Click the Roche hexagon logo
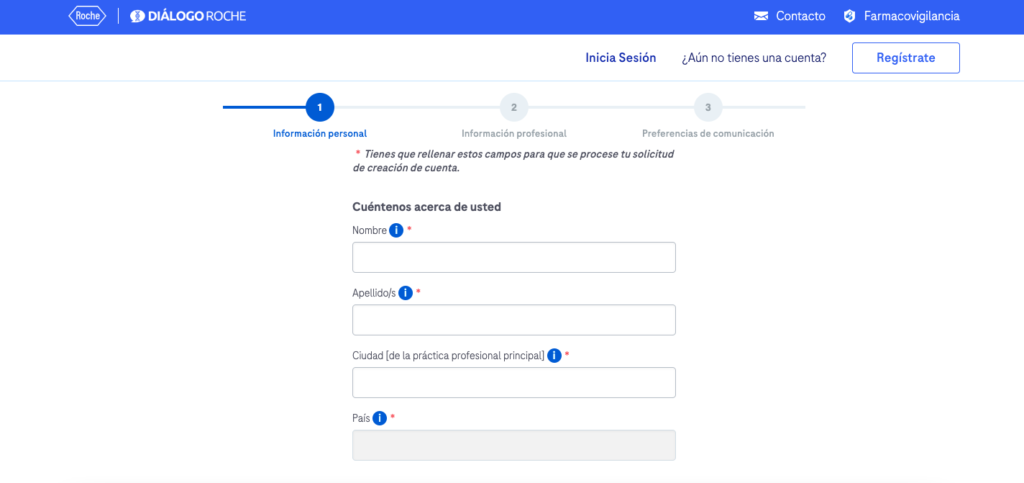 pos(86,16)
